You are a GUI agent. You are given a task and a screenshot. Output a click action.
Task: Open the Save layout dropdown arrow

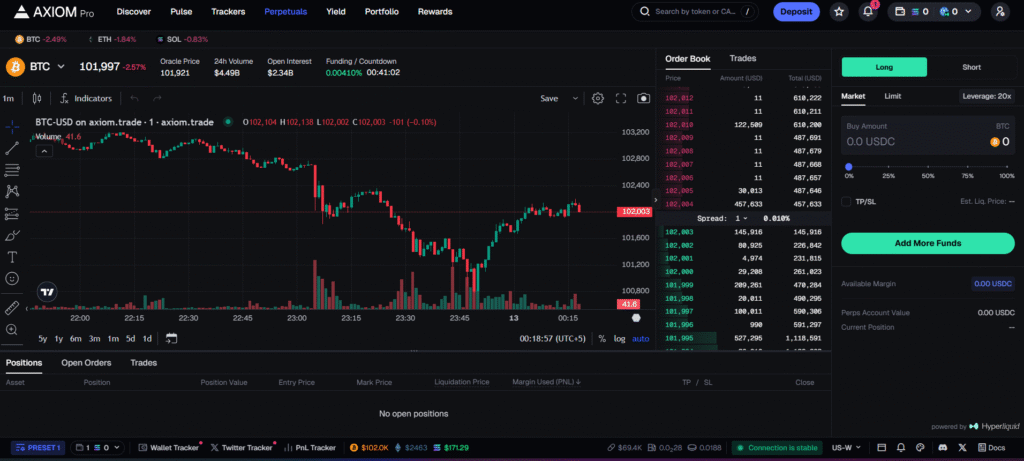(x=575, y=98)
